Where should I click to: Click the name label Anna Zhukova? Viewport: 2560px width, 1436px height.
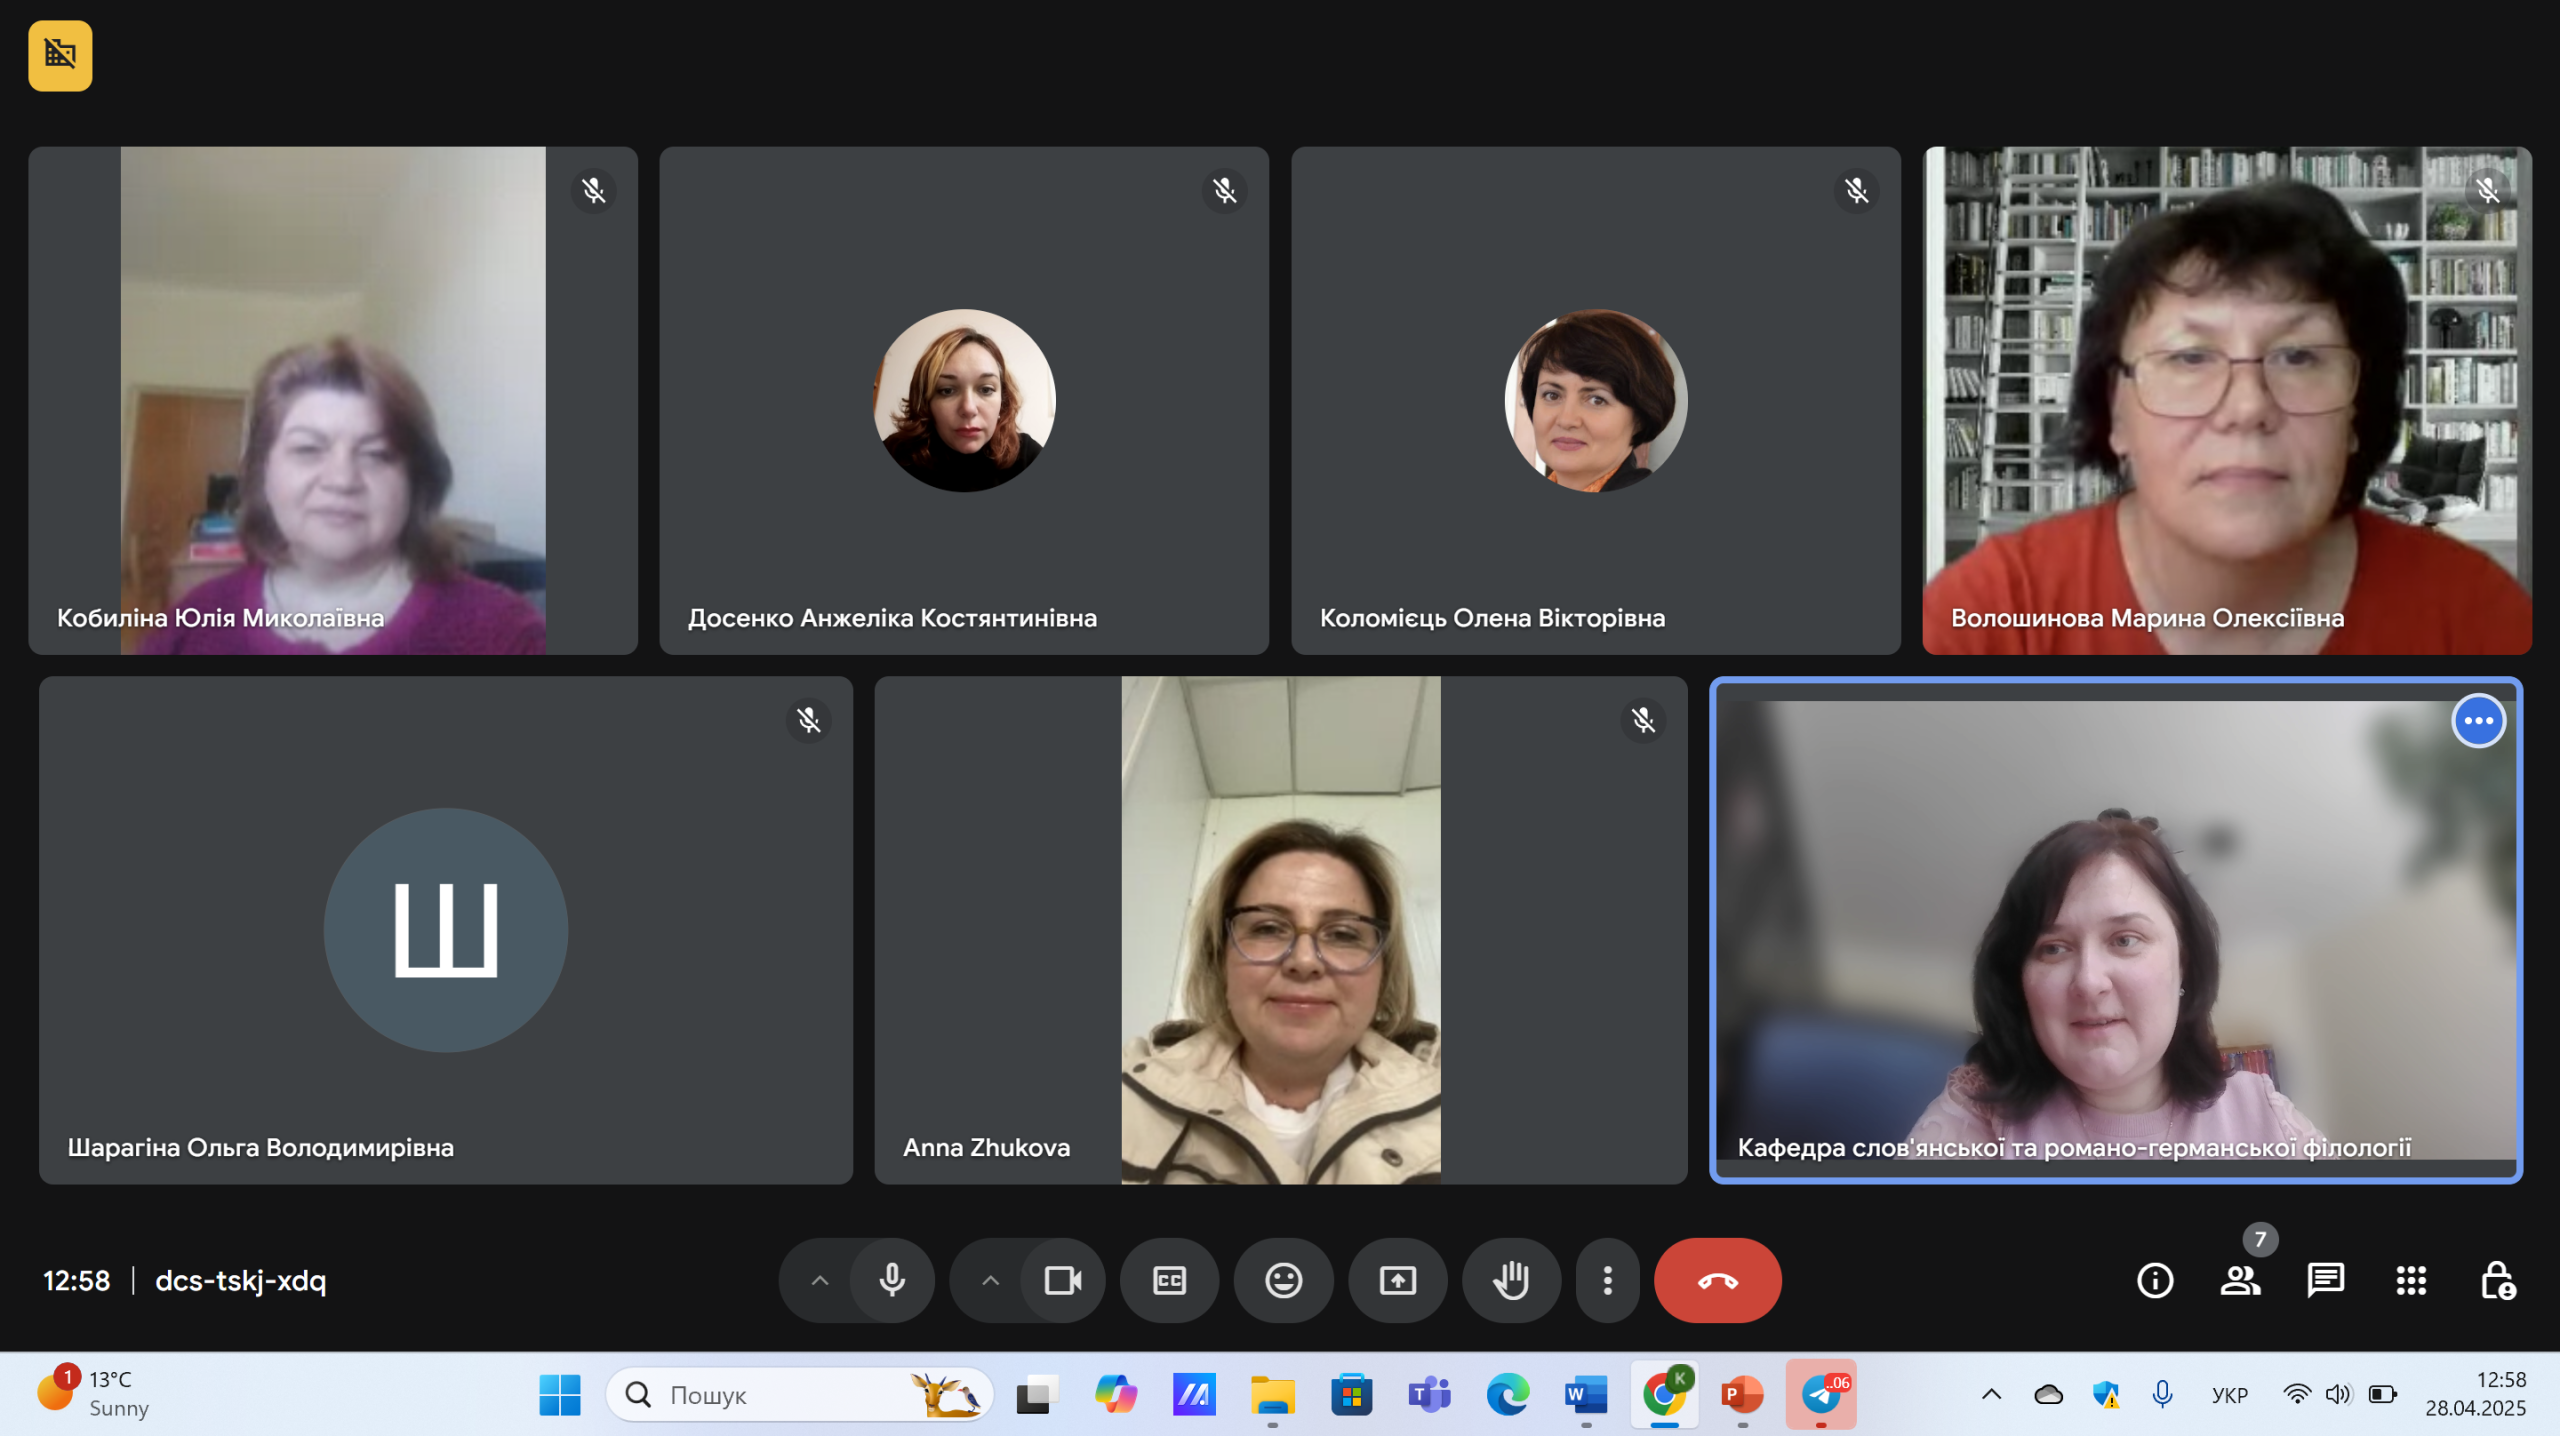click(x=986, y=1147)
